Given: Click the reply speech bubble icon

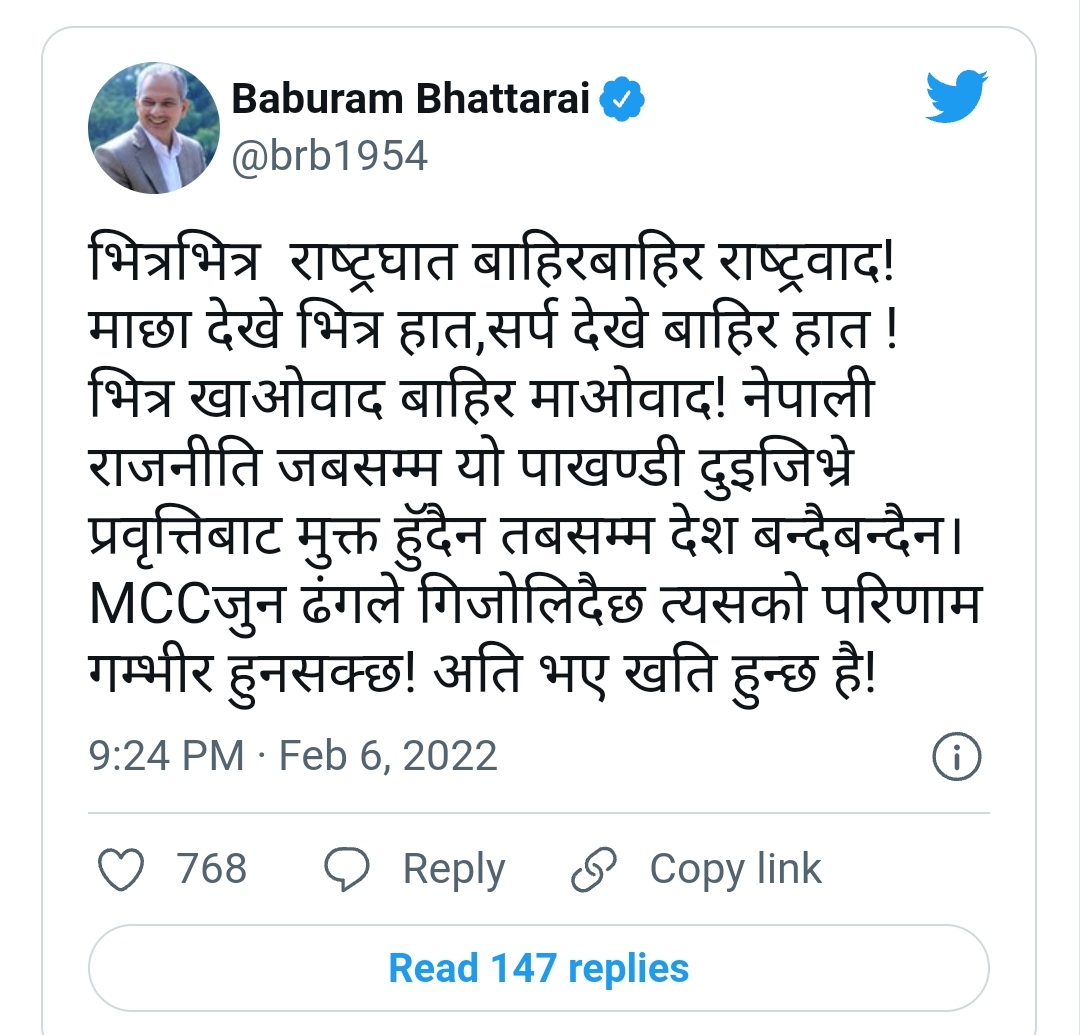Looking at the screenshot, I should (350, 869).
